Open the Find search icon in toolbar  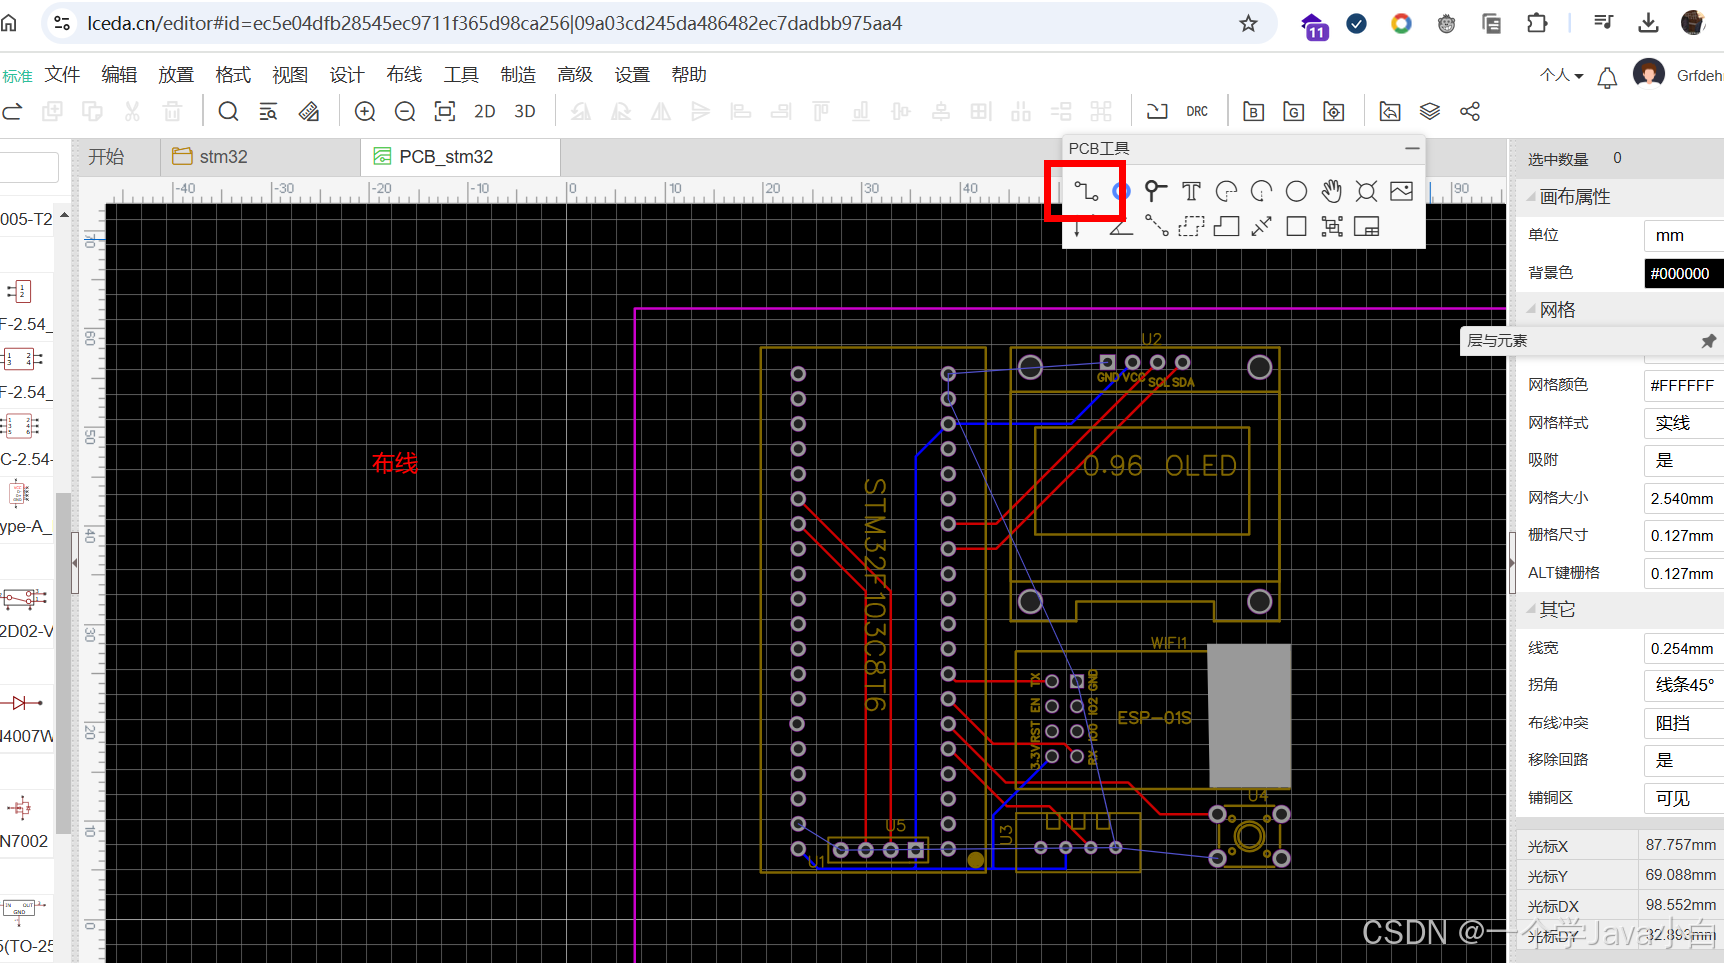228,112
